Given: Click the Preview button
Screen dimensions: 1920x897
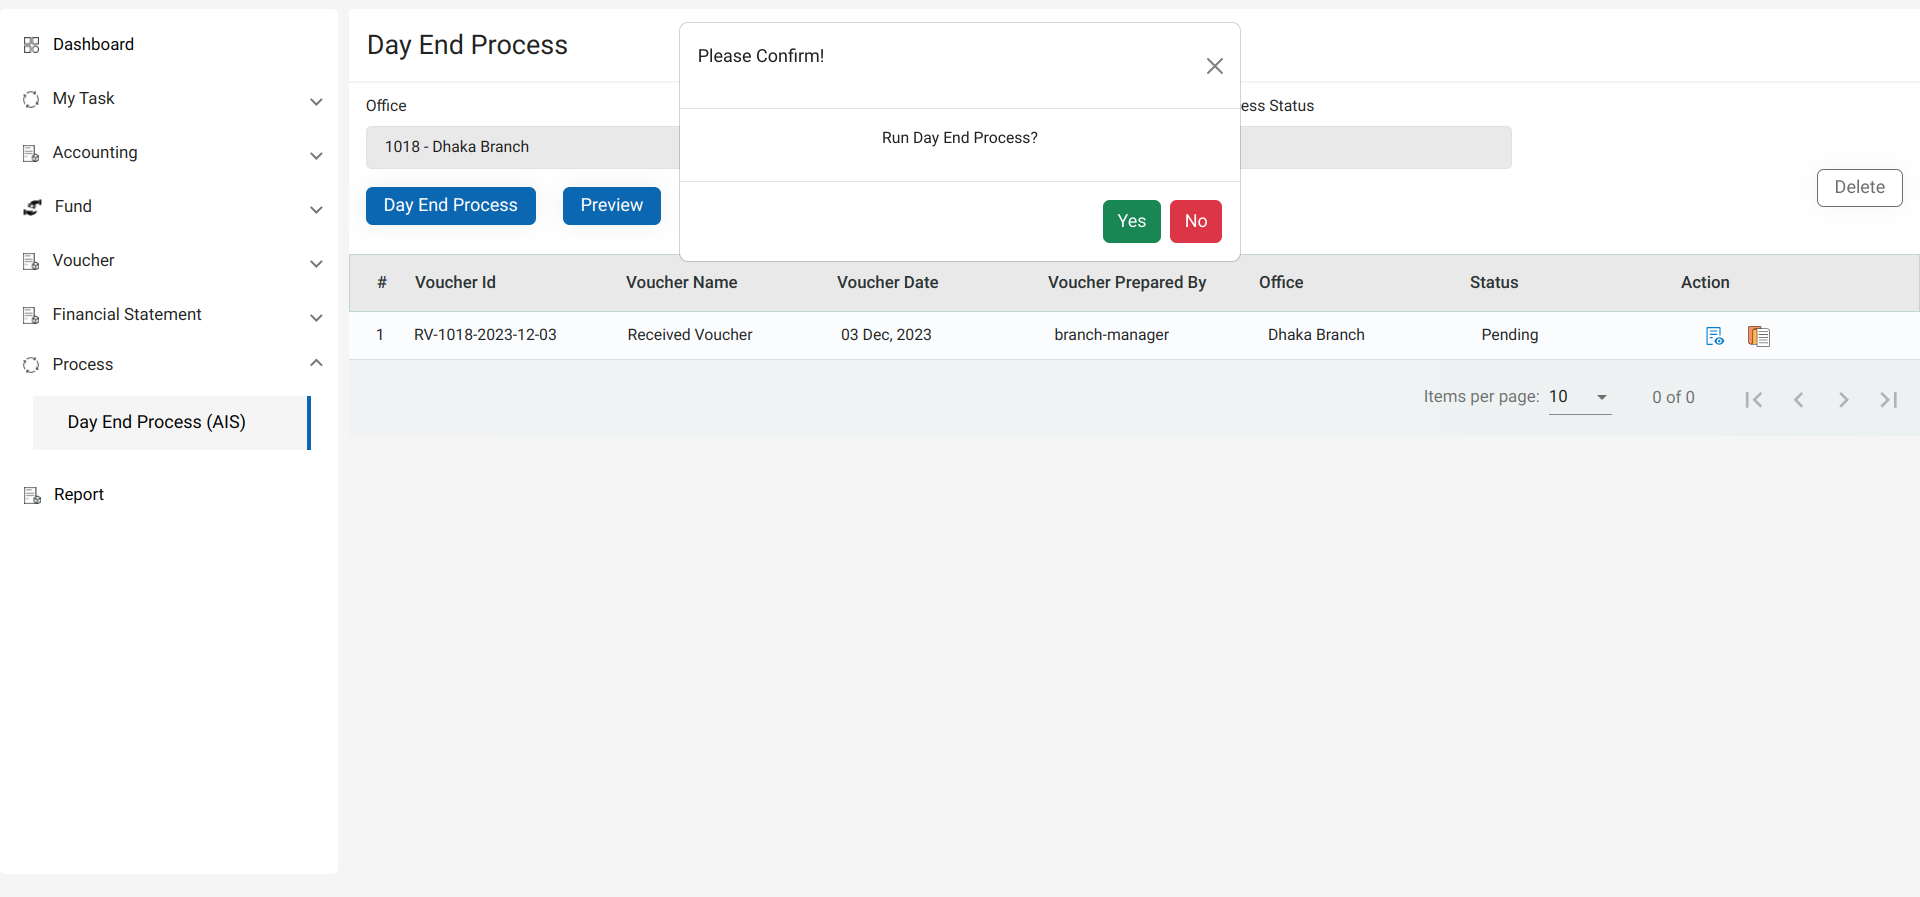Looking at the screenshot, I should click(x=612, y=206).
